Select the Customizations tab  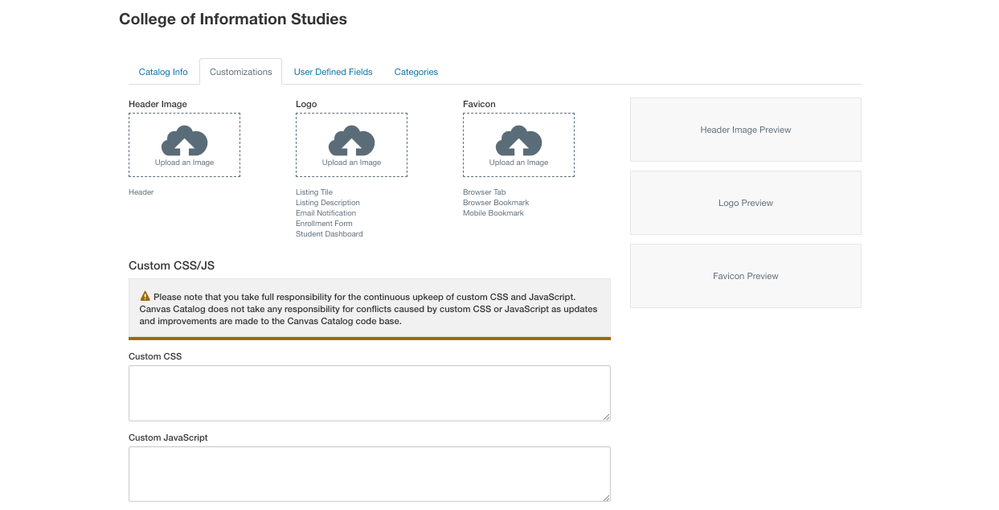click(x=241, y=72)
